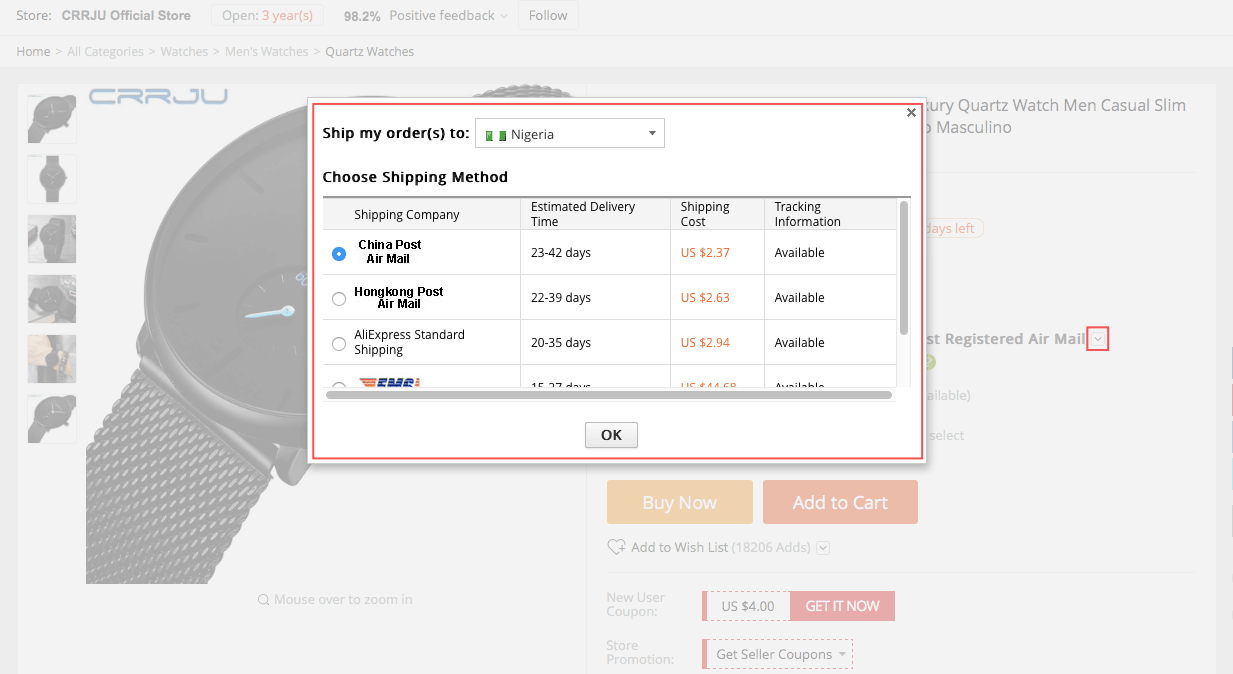Viewport: 1233px width, 674px height.
Task: Select China Post Air Mail radio button
Action: point(339,254)
